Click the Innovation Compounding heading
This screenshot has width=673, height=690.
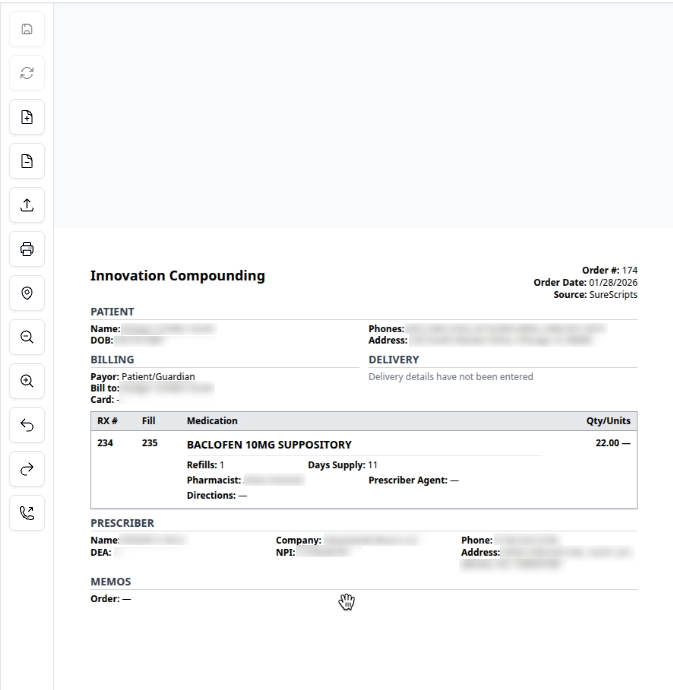[177, 276]
